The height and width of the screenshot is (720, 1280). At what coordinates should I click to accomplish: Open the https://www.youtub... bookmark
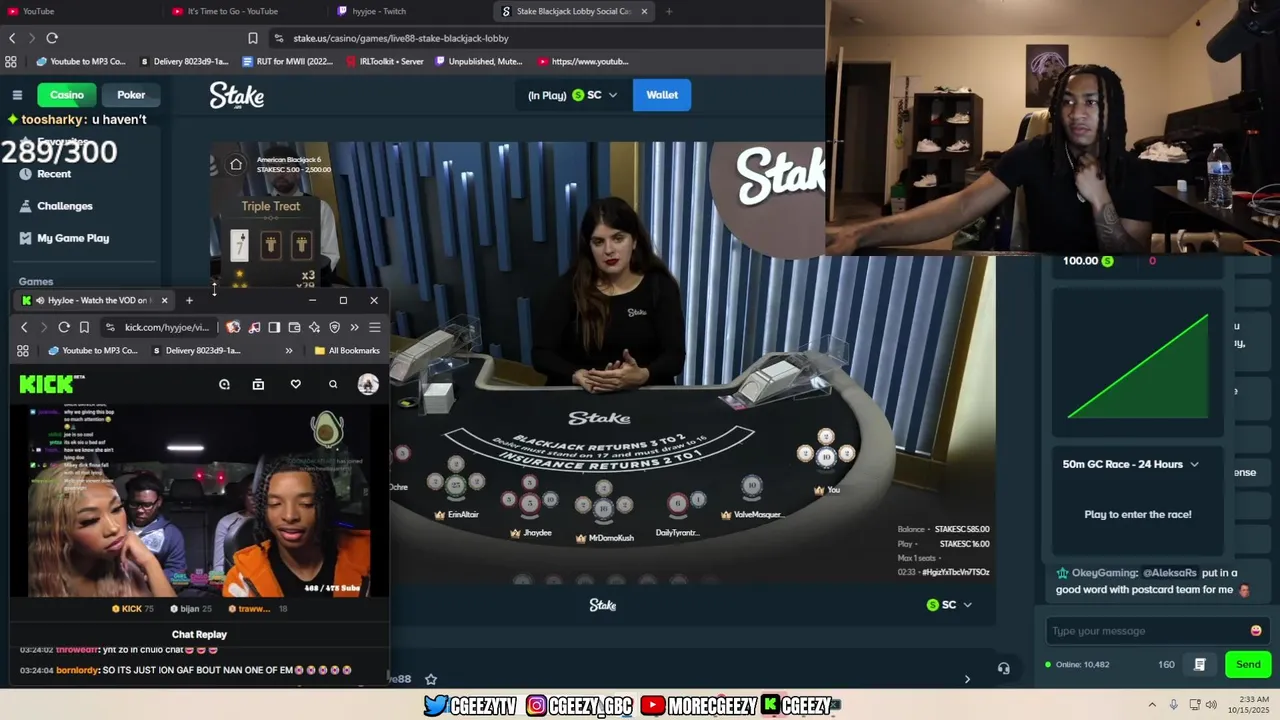coord(583,61)
